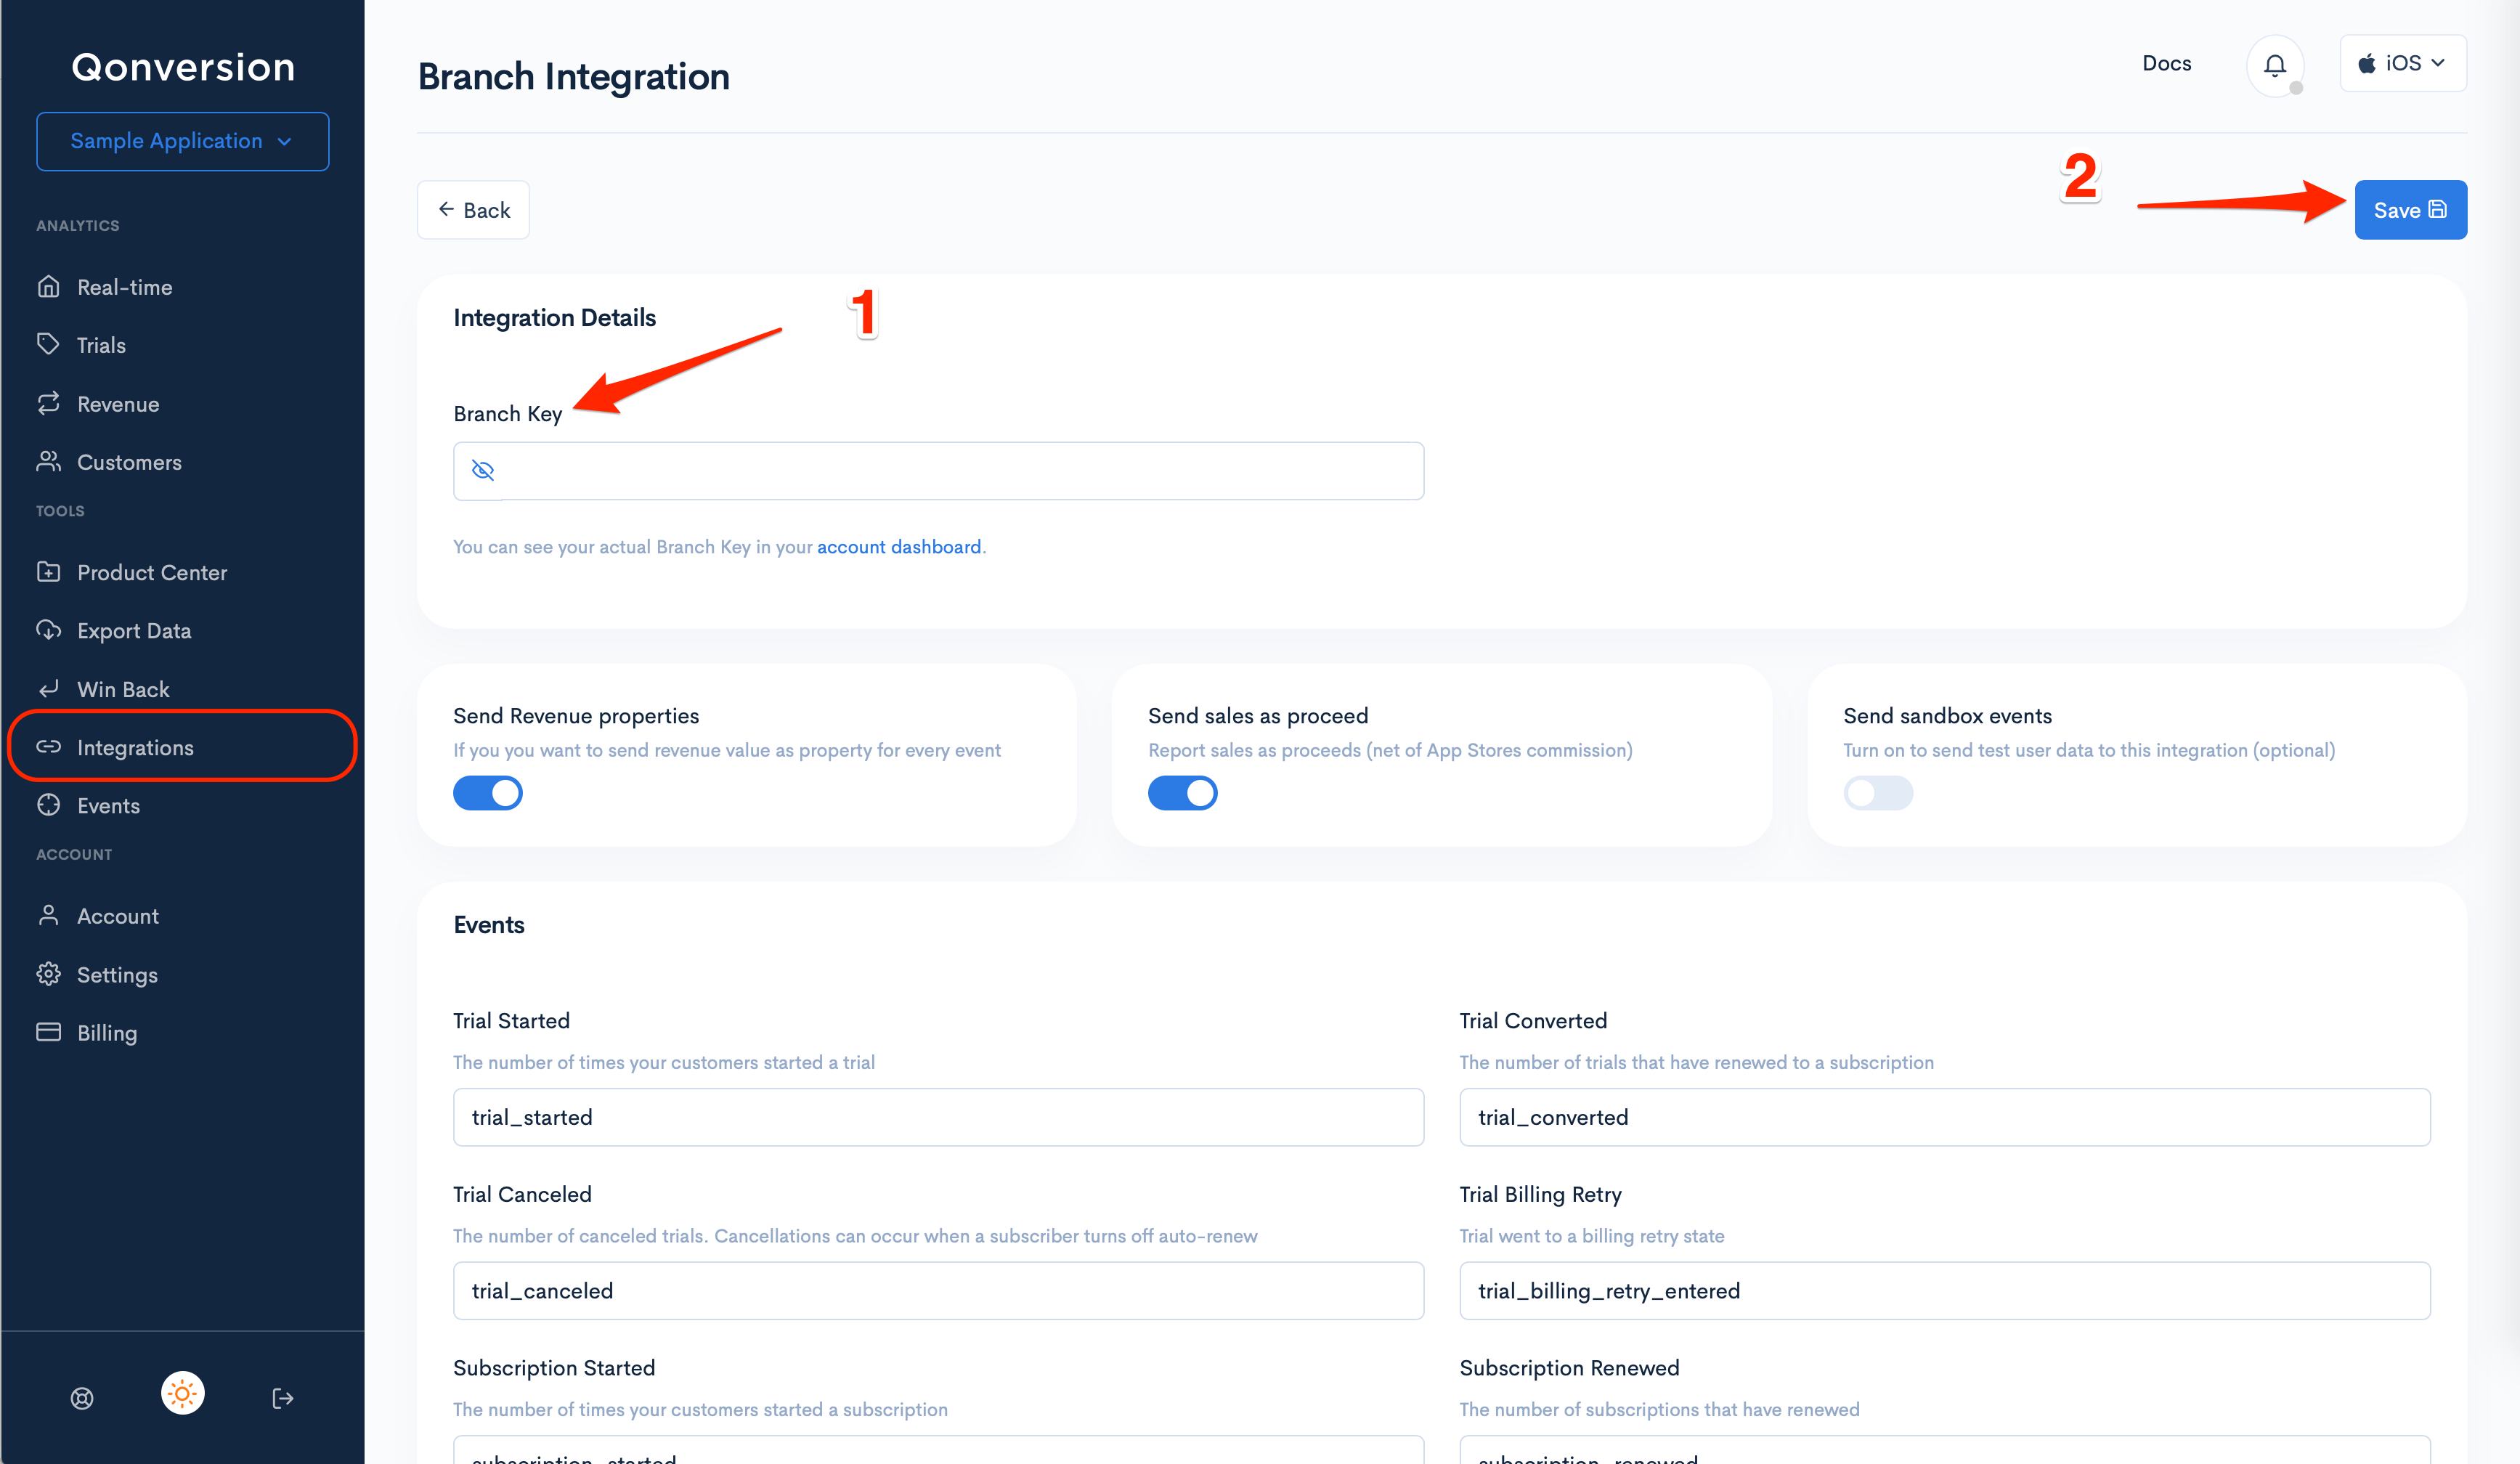The image size is (2520, 1464).
Task: Click the Subscription Started label
Action: [x=554, y=1368]
